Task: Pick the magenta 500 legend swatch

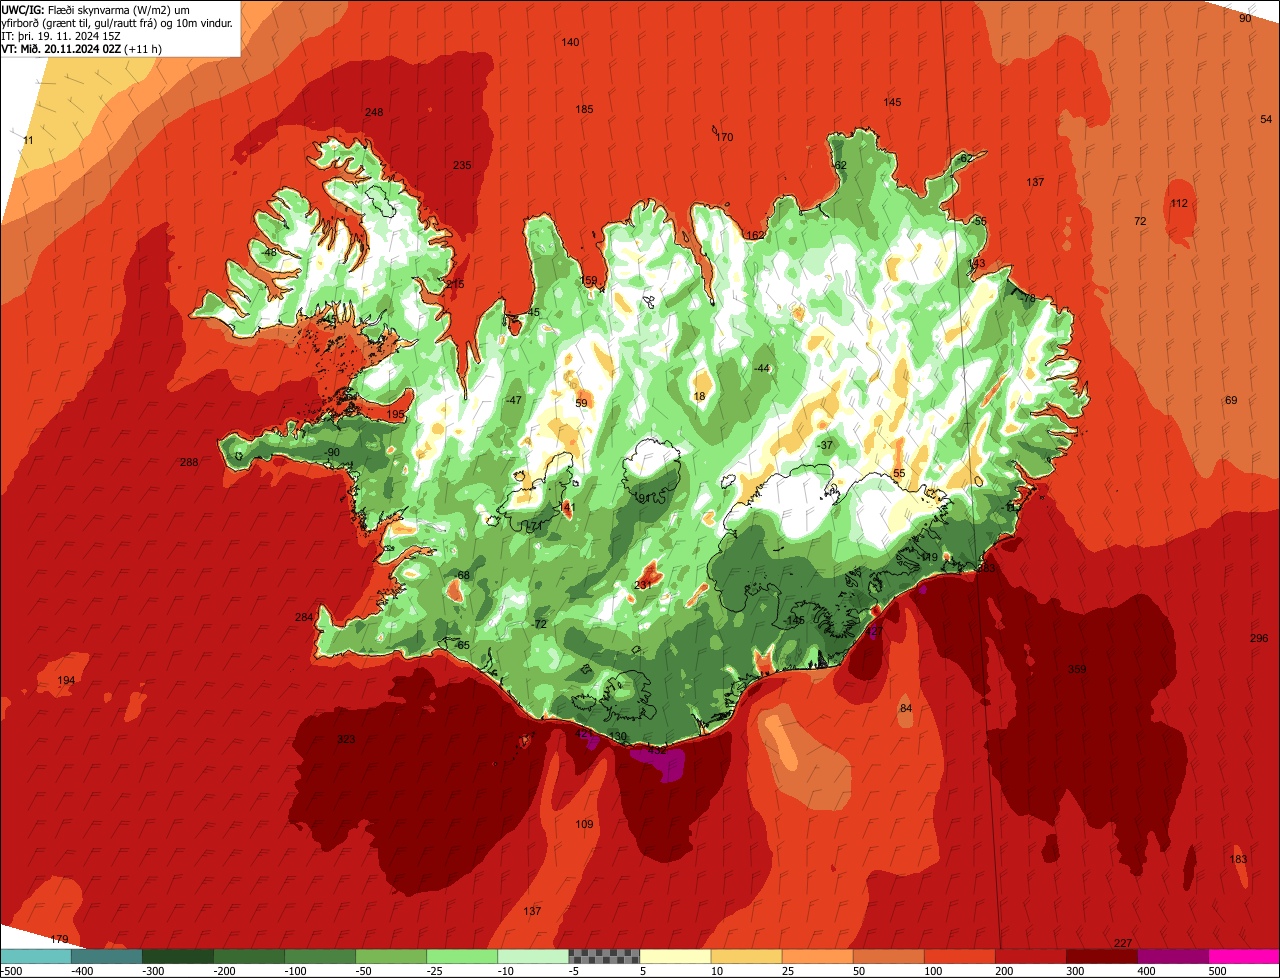Action: [x=1244, y=956]
